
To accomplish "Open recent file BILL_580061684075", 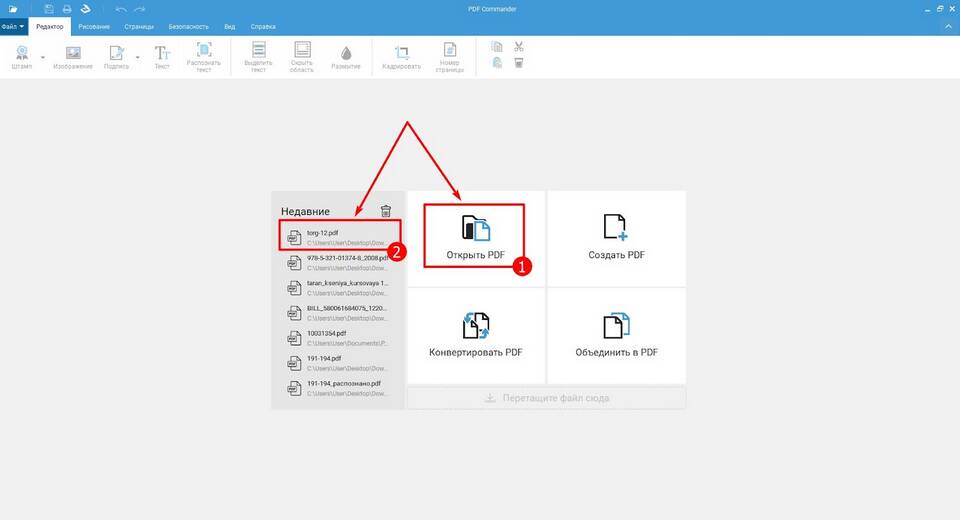I will (x=340, y=313).
